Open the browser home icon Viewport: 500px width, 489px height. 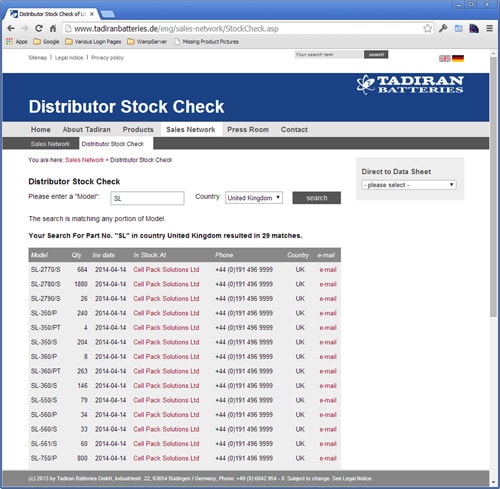click(x=53, y=28)
